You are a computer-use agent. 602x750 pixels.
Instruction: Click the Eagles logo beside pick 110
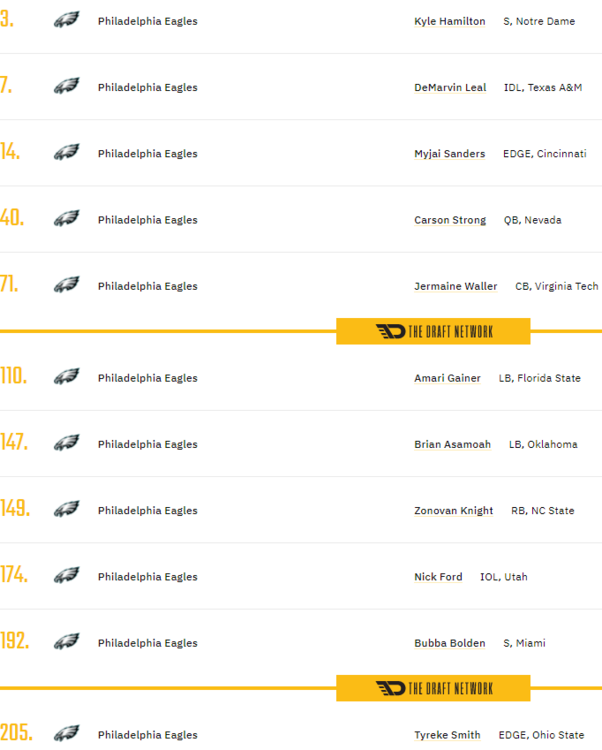tap(66, 377)
